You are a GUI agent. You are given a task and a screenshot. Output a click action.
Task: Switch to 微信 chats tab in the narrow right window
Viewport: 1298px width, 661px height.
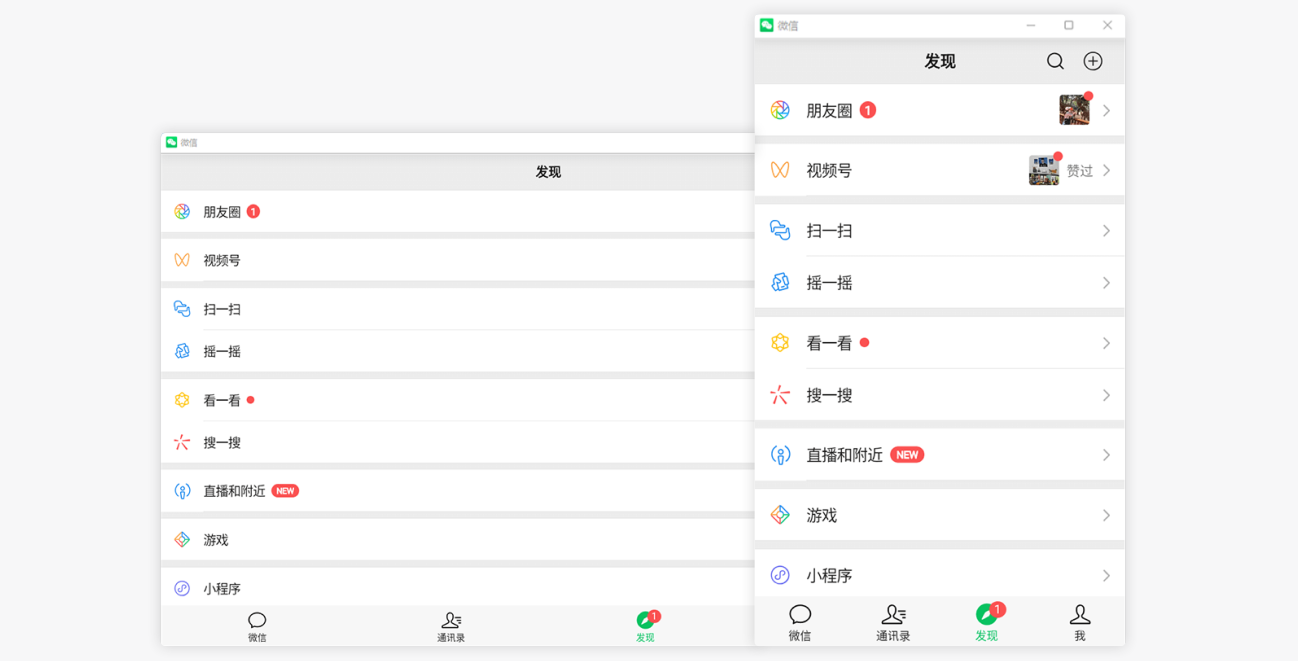click(800, 621)
